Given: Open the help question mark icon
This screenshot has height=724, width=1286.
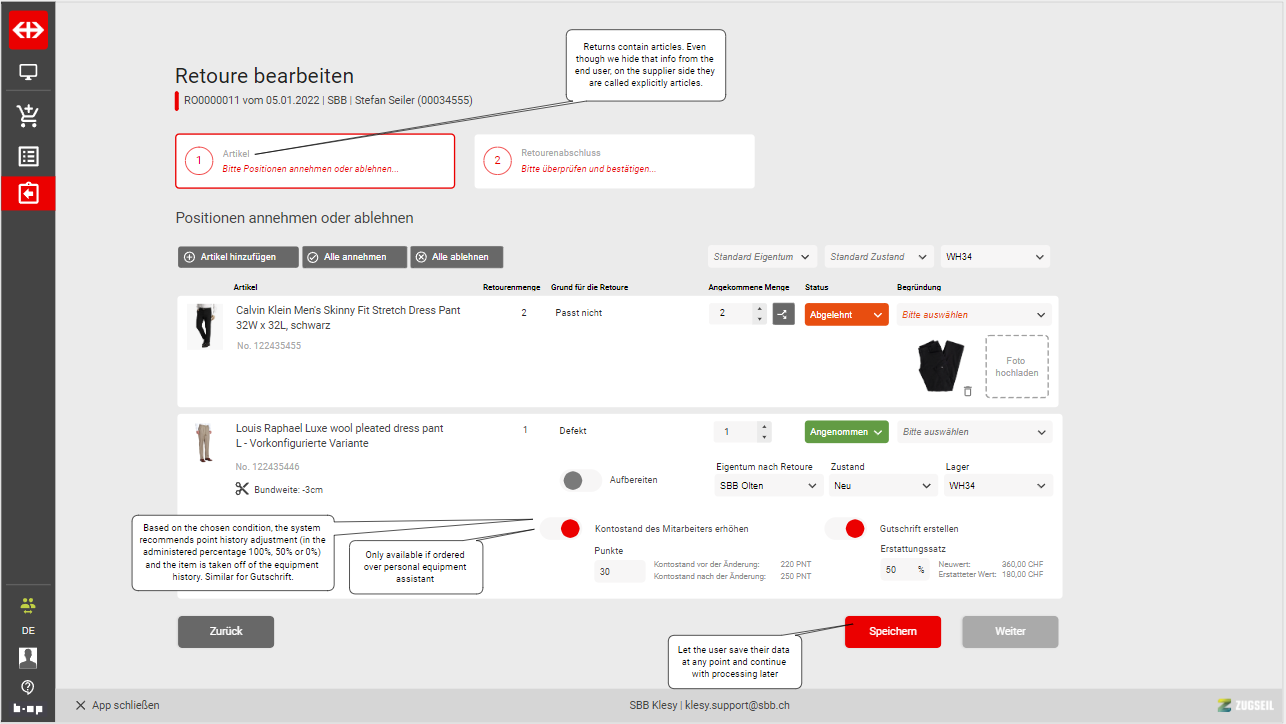Looking at the screenshot, I should tap(28, 687).
